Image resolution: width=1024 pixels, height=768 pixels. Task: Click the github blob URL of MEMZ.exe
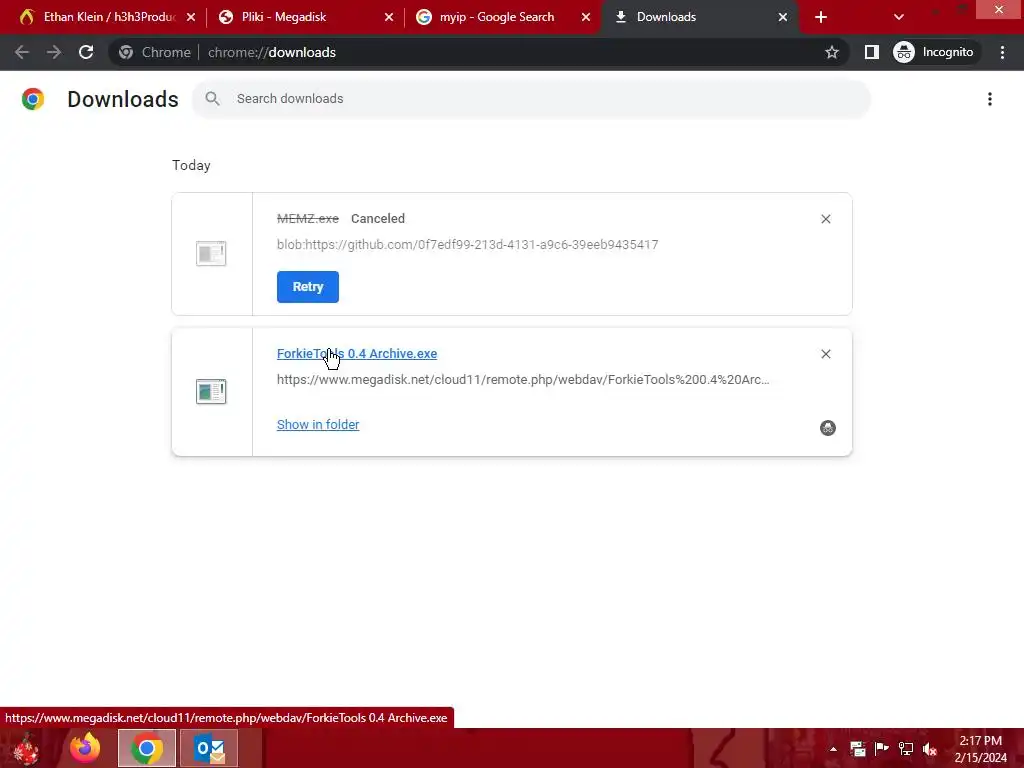pos(468,244)
